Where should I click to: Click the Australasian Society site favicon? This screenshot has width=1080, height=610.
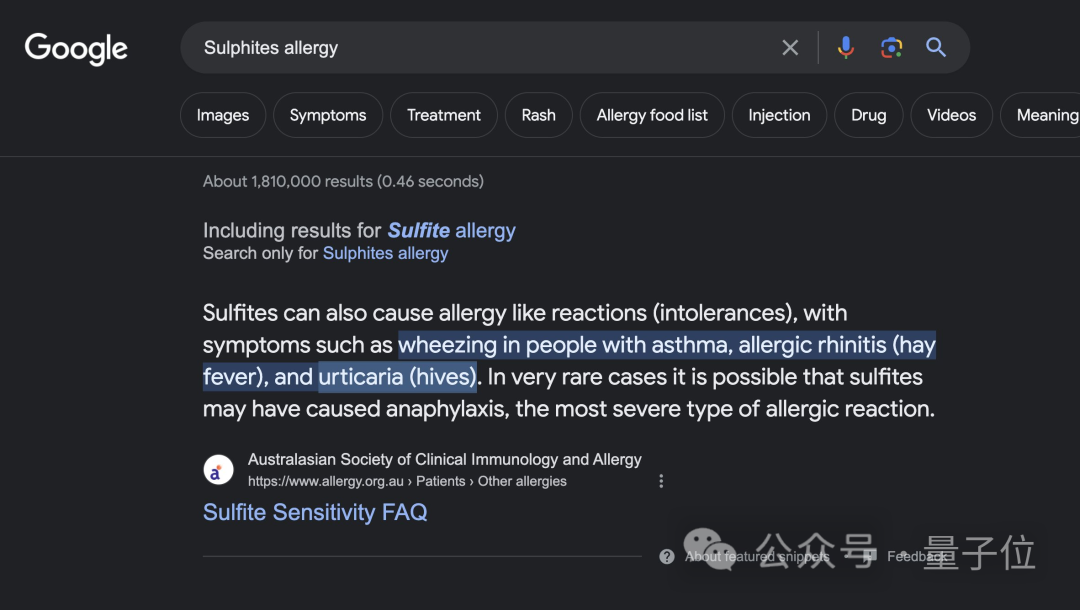pos(218,470)
